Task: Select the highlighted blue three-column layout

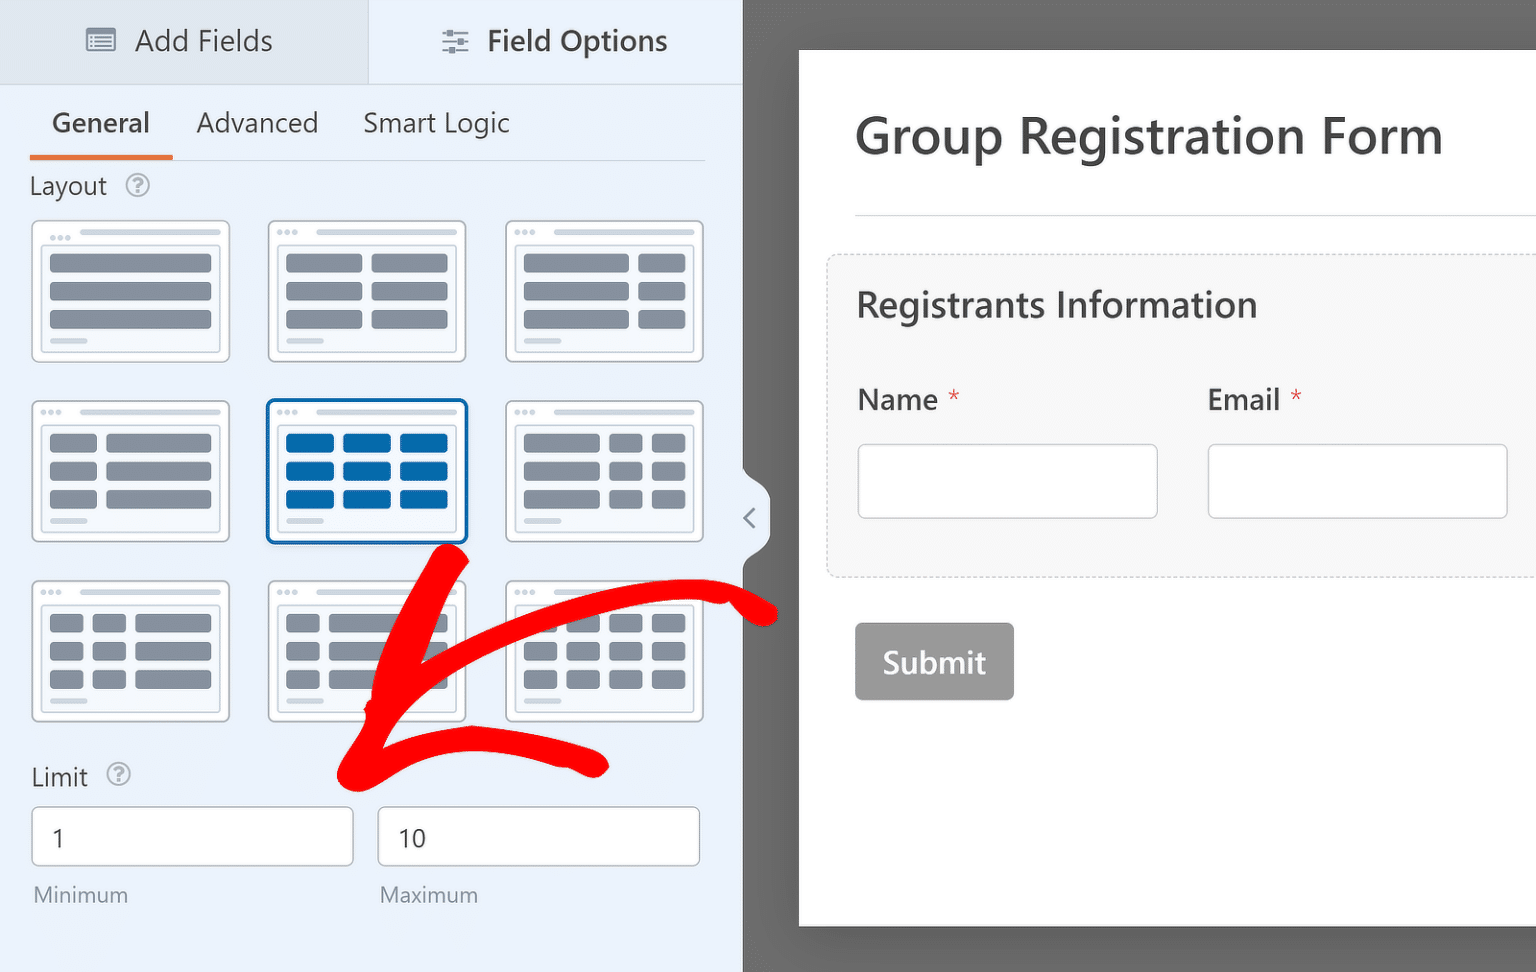Action: tap(367, 471)
